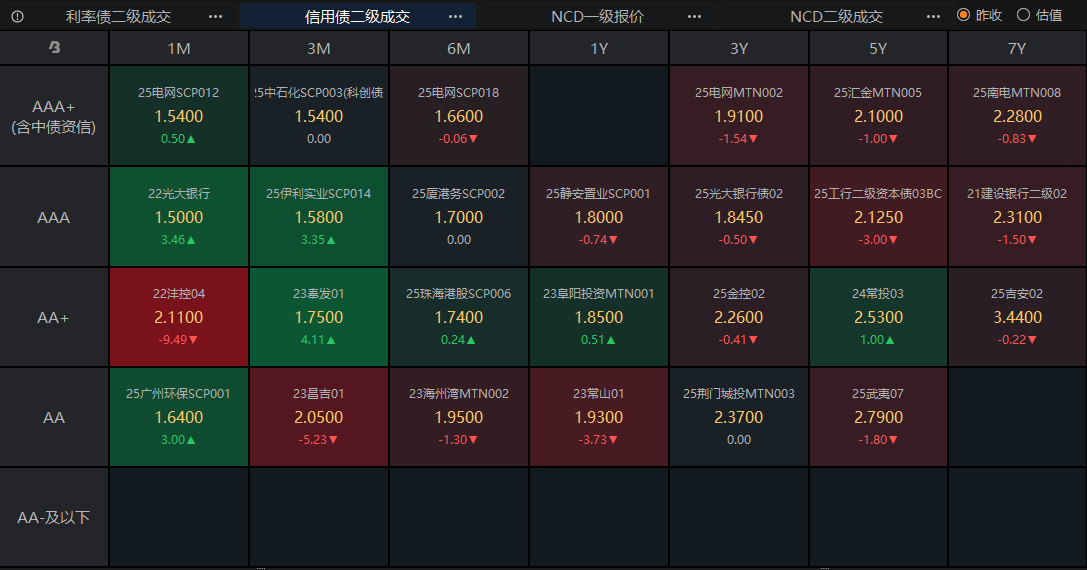Click the info icon in top-left corner
Viewport: 1087px width, 570px height.
tap(17, 16)
